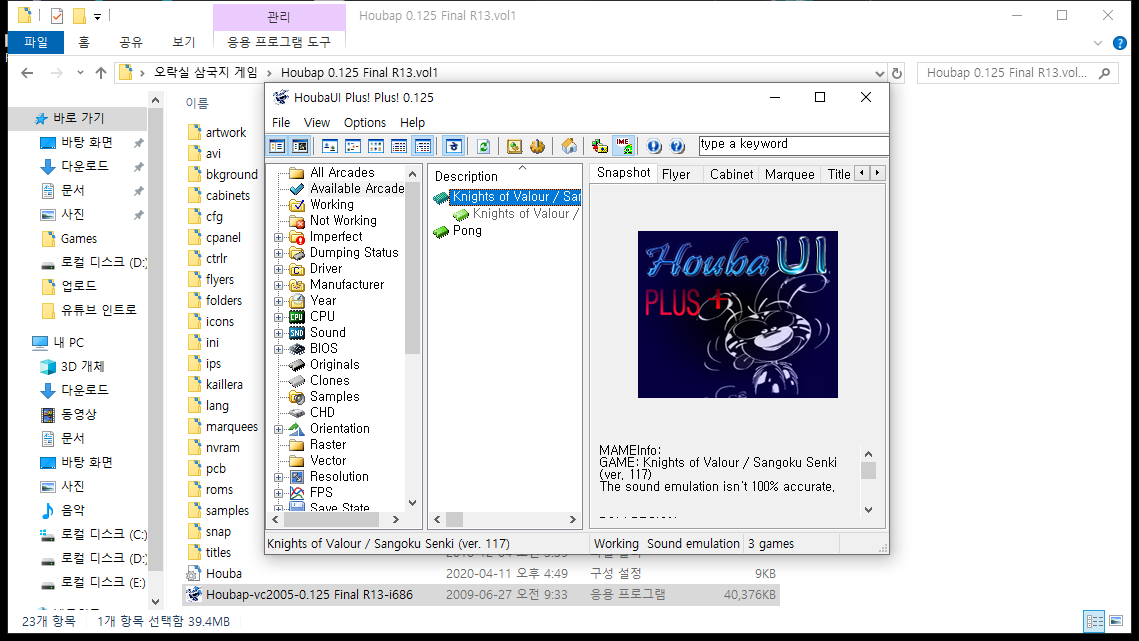Toggle the picture area toolbar button
This screenshot has width=1139, height=641.
300,146
